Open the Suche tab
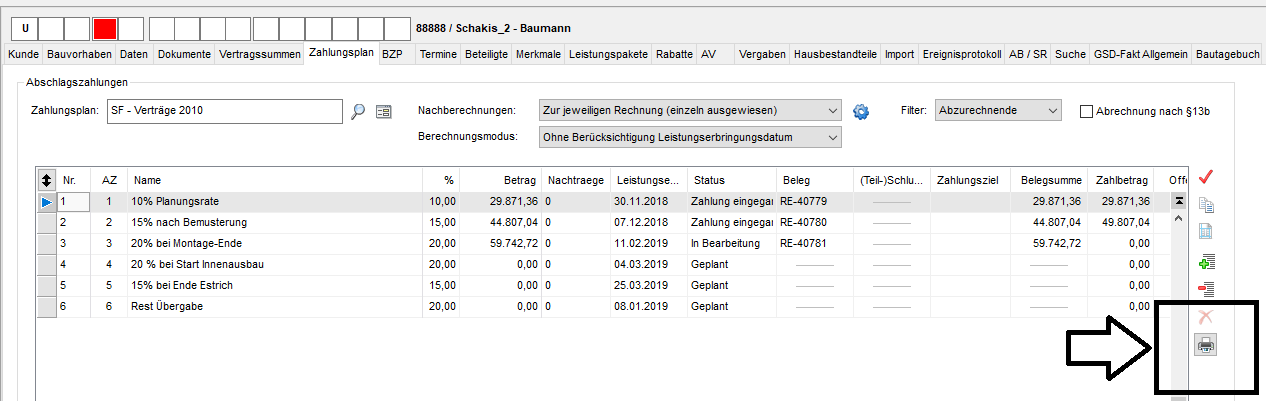1266x401 pixels. click(1070, 54)
